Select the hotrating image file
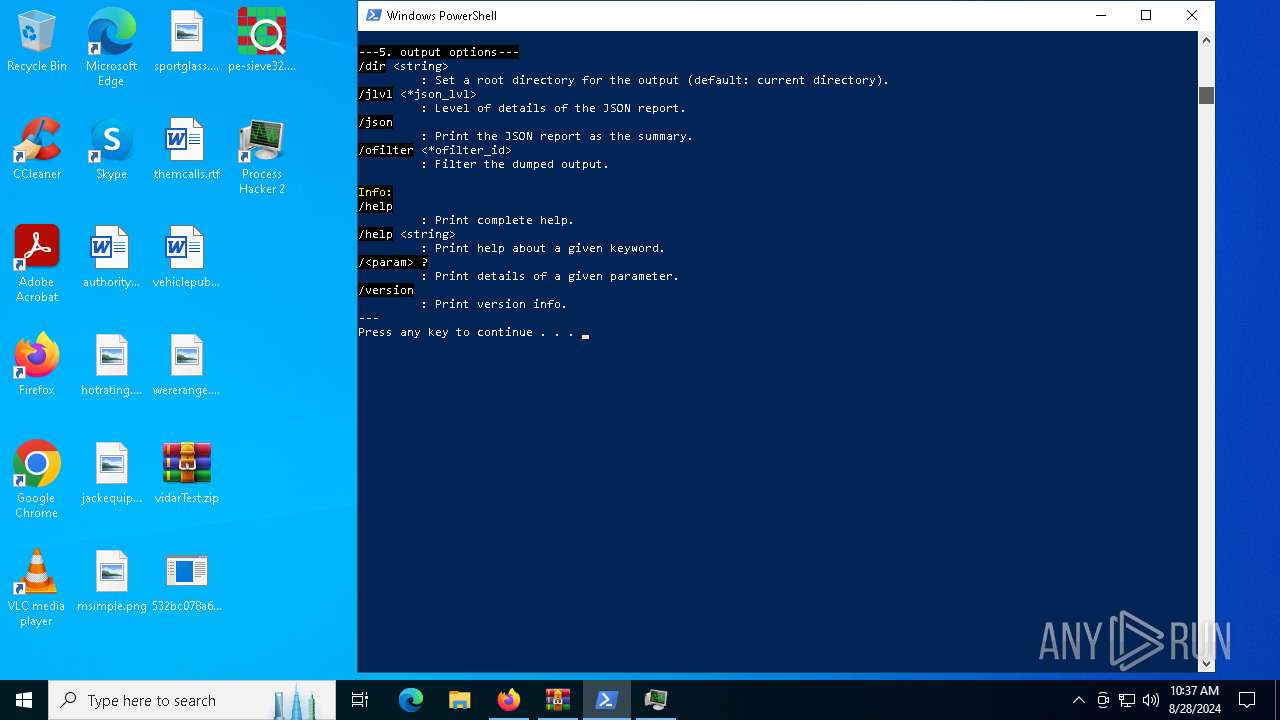Image resolution: width=1280 pixels, height=720 pixels. coord(111,366)
